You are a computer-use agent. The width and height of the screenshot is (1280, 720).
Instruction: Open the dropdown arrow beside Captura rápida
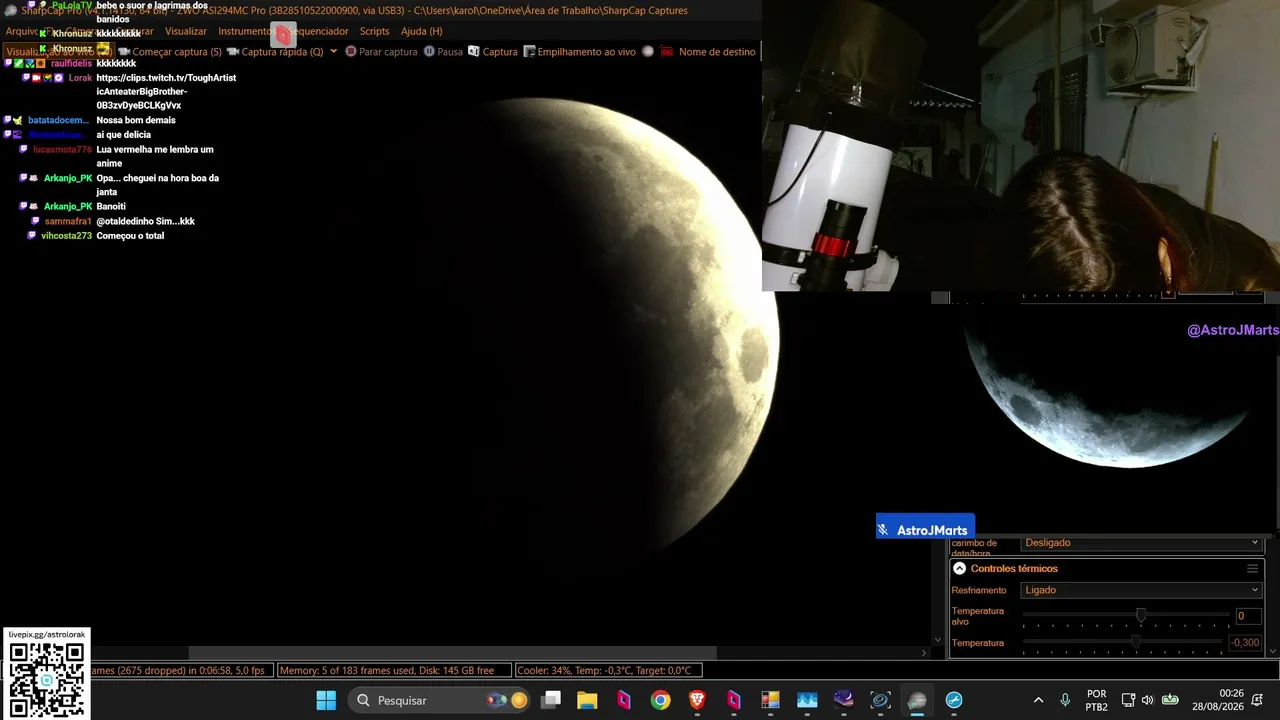coord(334,52)
